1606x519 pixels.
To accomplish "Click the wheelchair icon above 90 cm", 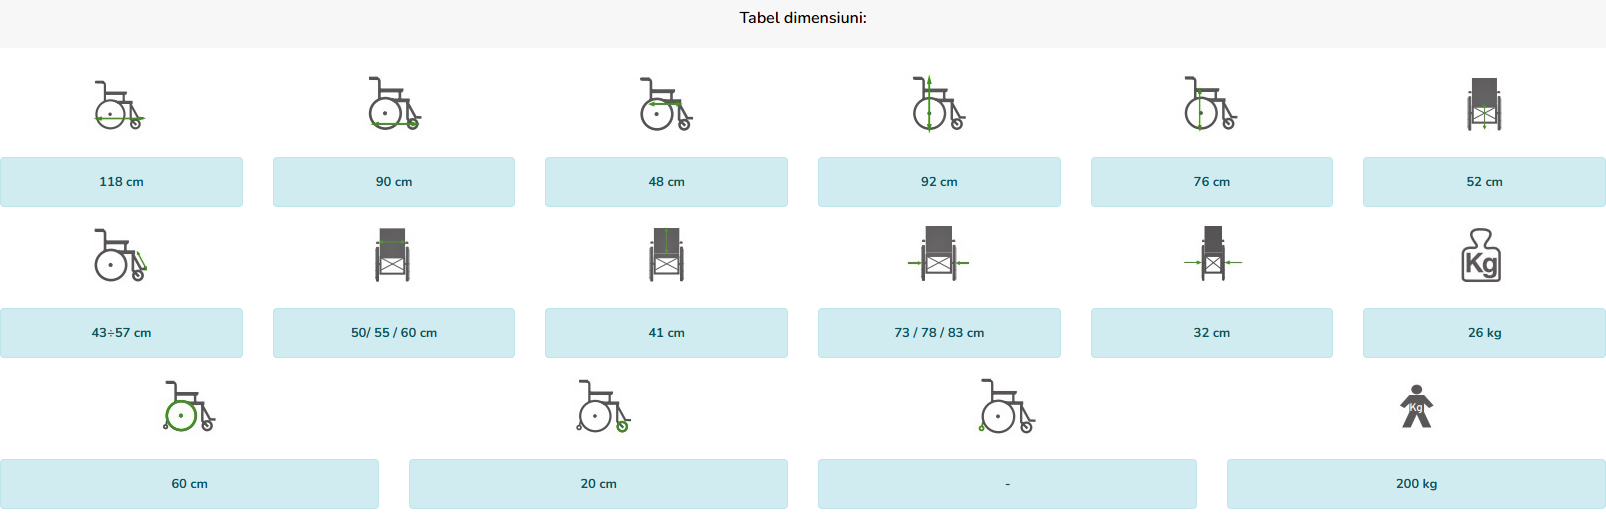I will (x=394, y=103).
